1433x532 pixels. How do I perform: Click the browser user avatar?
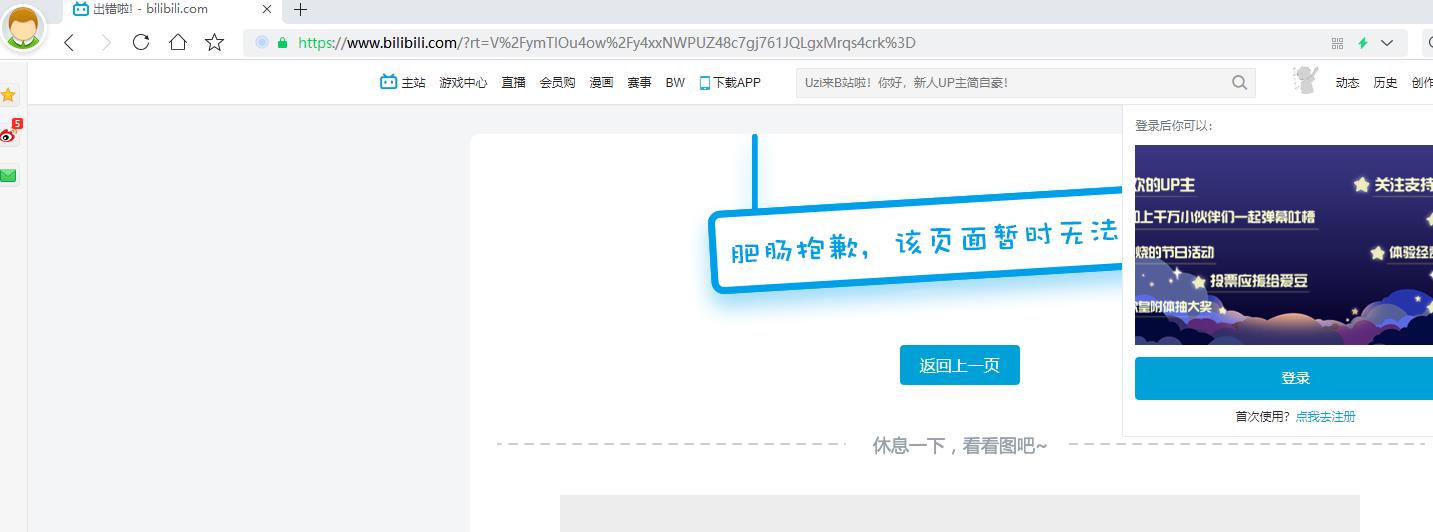point(22,27)
